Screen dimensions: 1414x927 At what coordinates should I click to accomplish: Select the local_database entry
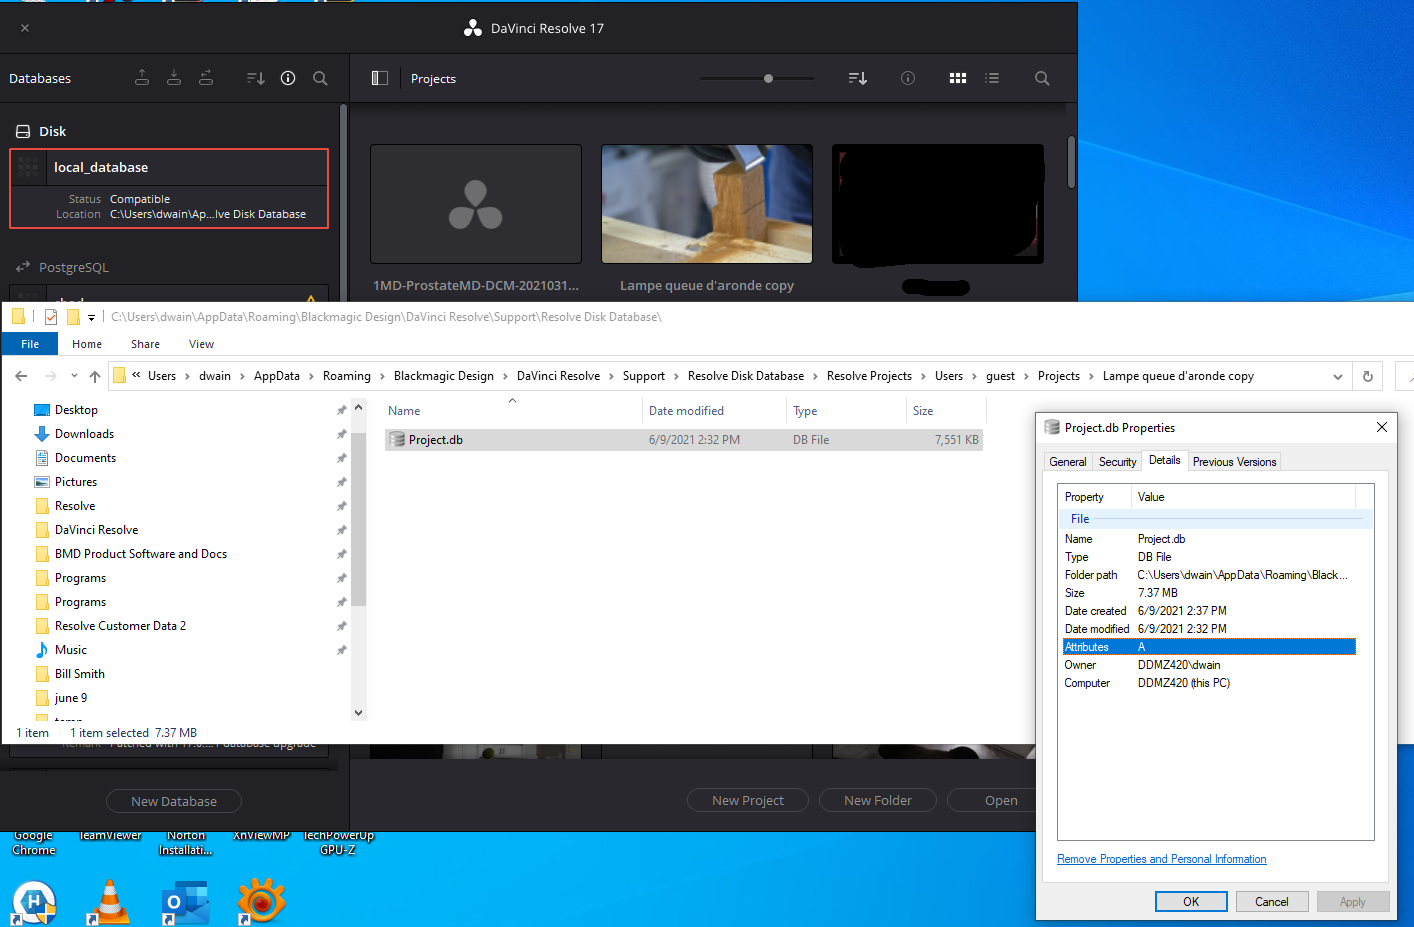point(169,189)
